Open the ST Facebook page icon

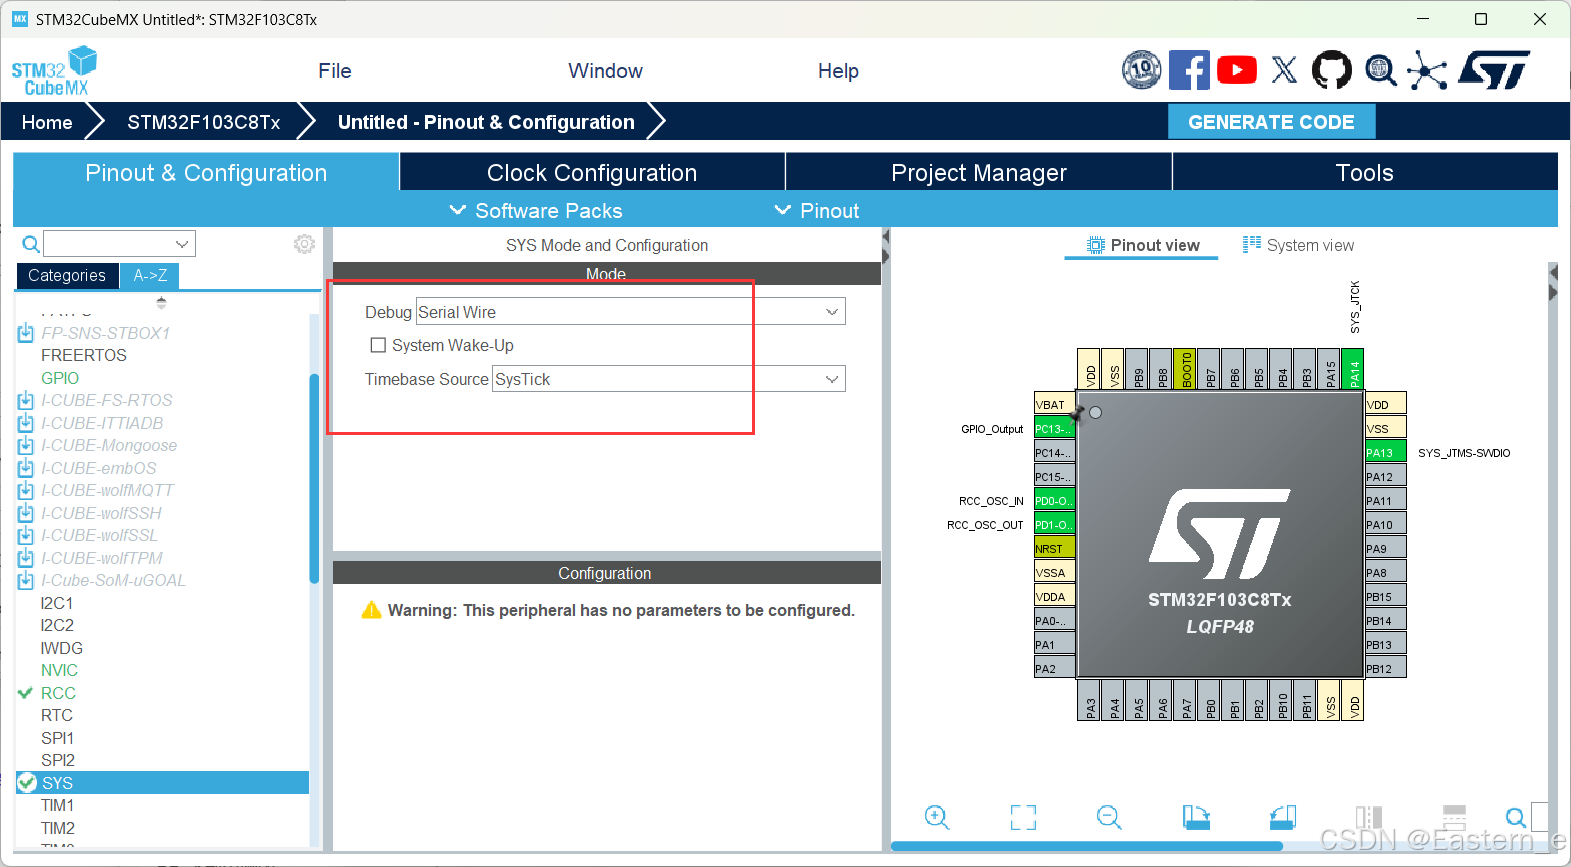[x=1189, y=70]
